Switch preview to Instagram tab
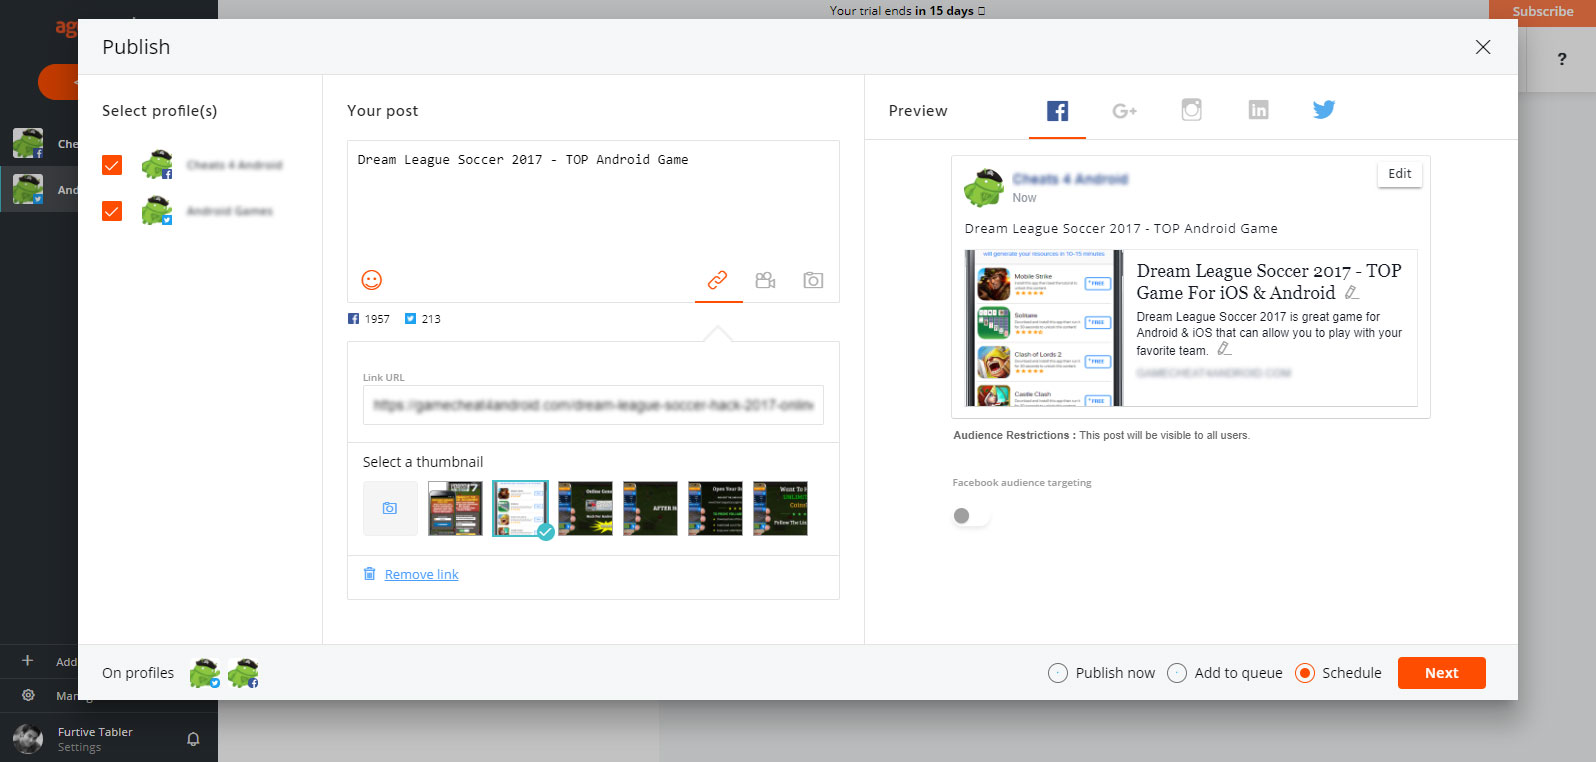Viewport: 1596px width, 762px height. [1191, 110]
